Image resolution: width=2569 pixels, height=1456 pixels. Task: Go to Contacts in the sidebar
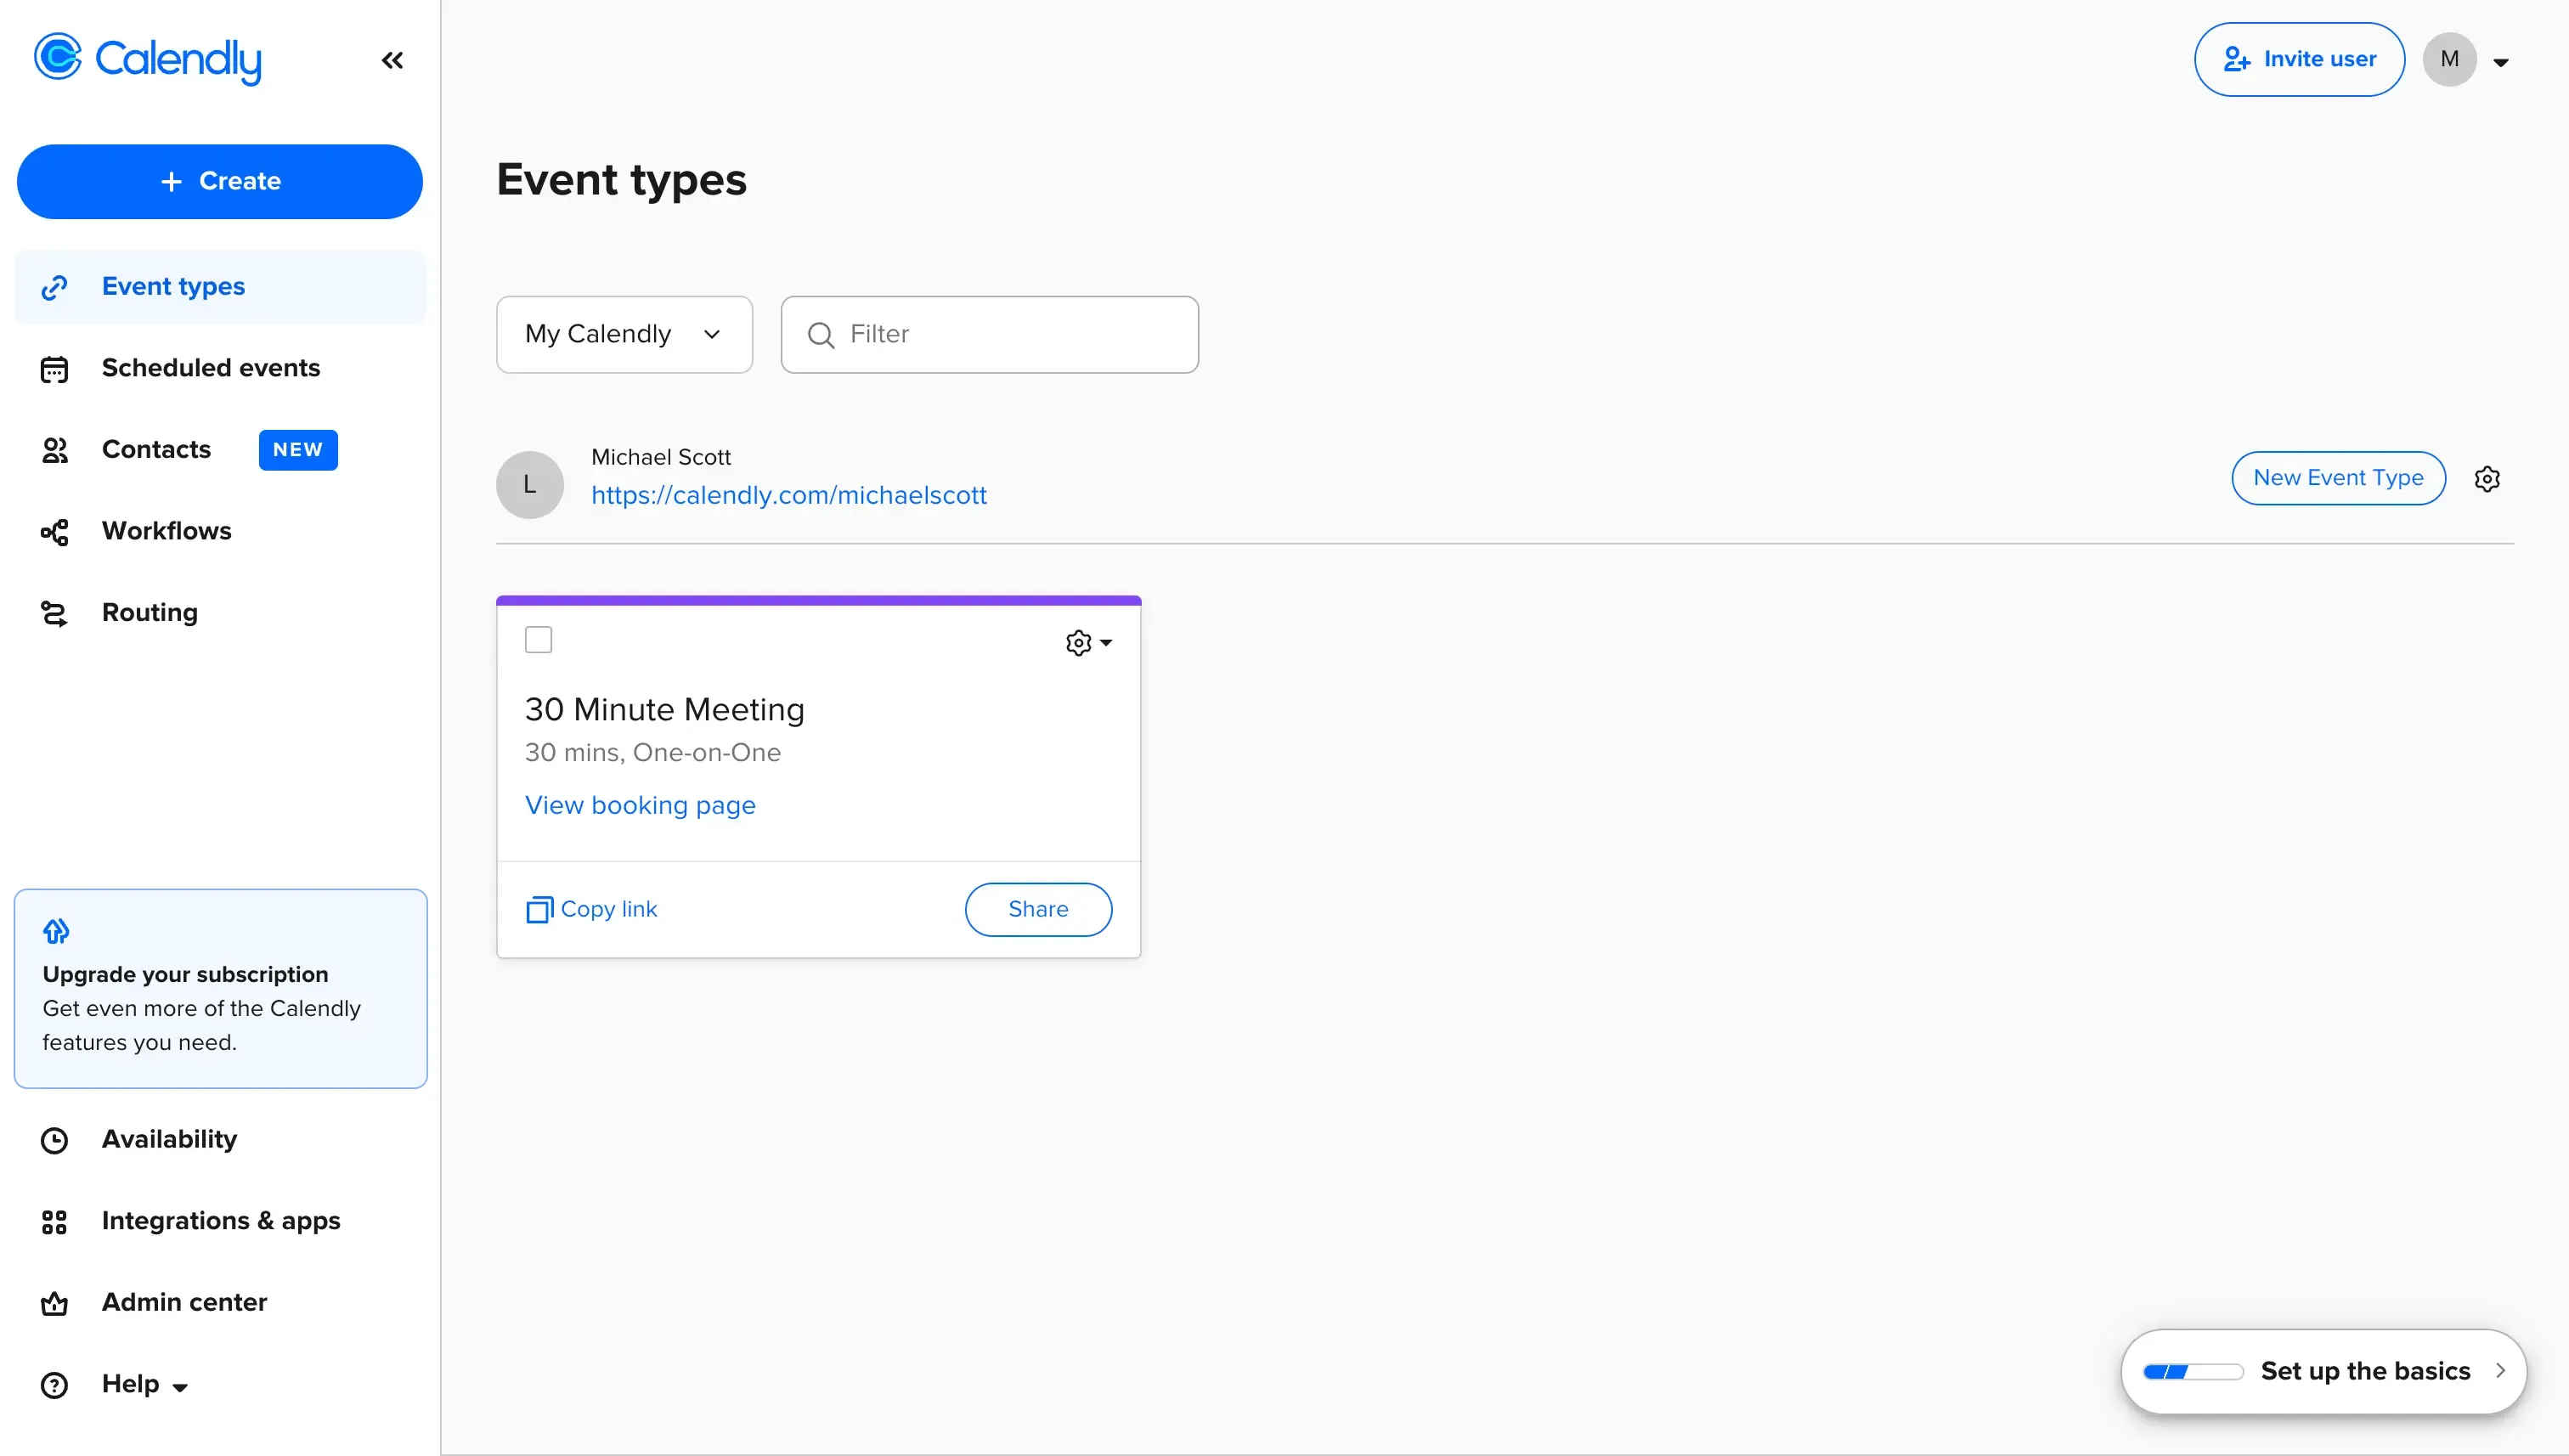click(x=157, y=449)
